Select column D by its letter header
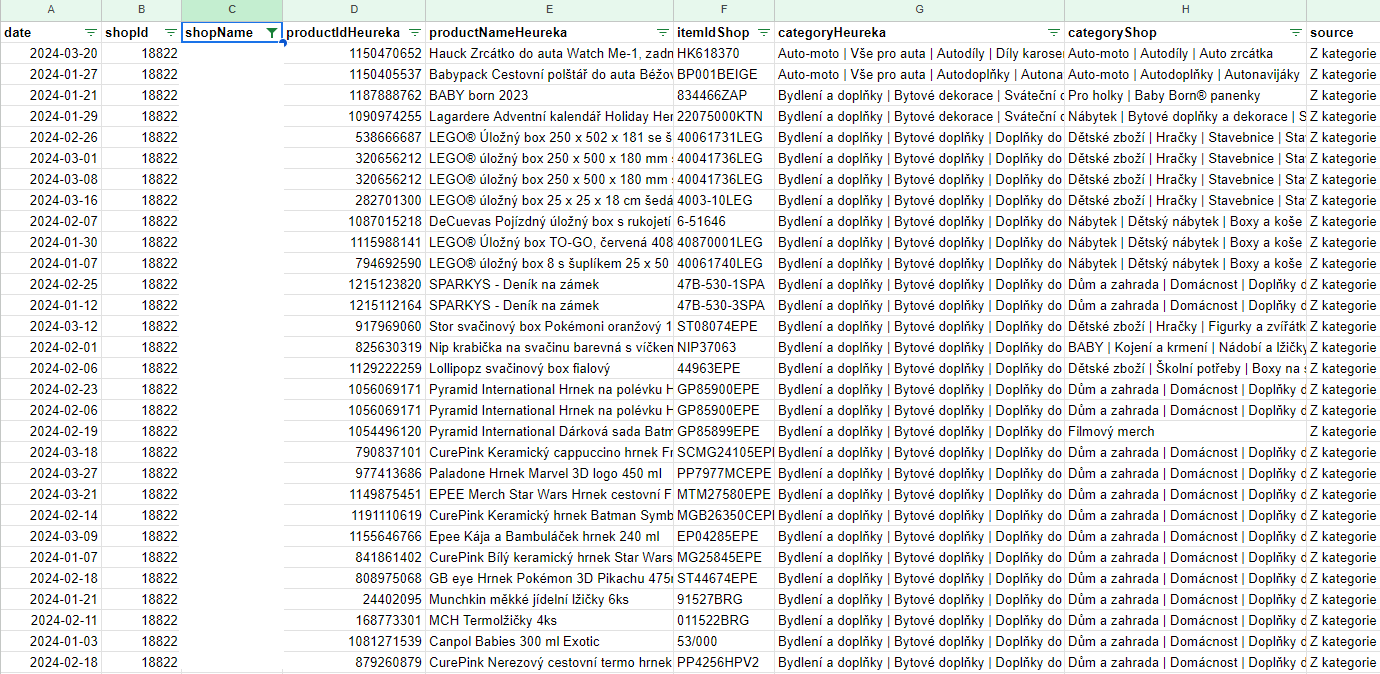The width and height of the screenshot is (1380, 674). (355, 10)
